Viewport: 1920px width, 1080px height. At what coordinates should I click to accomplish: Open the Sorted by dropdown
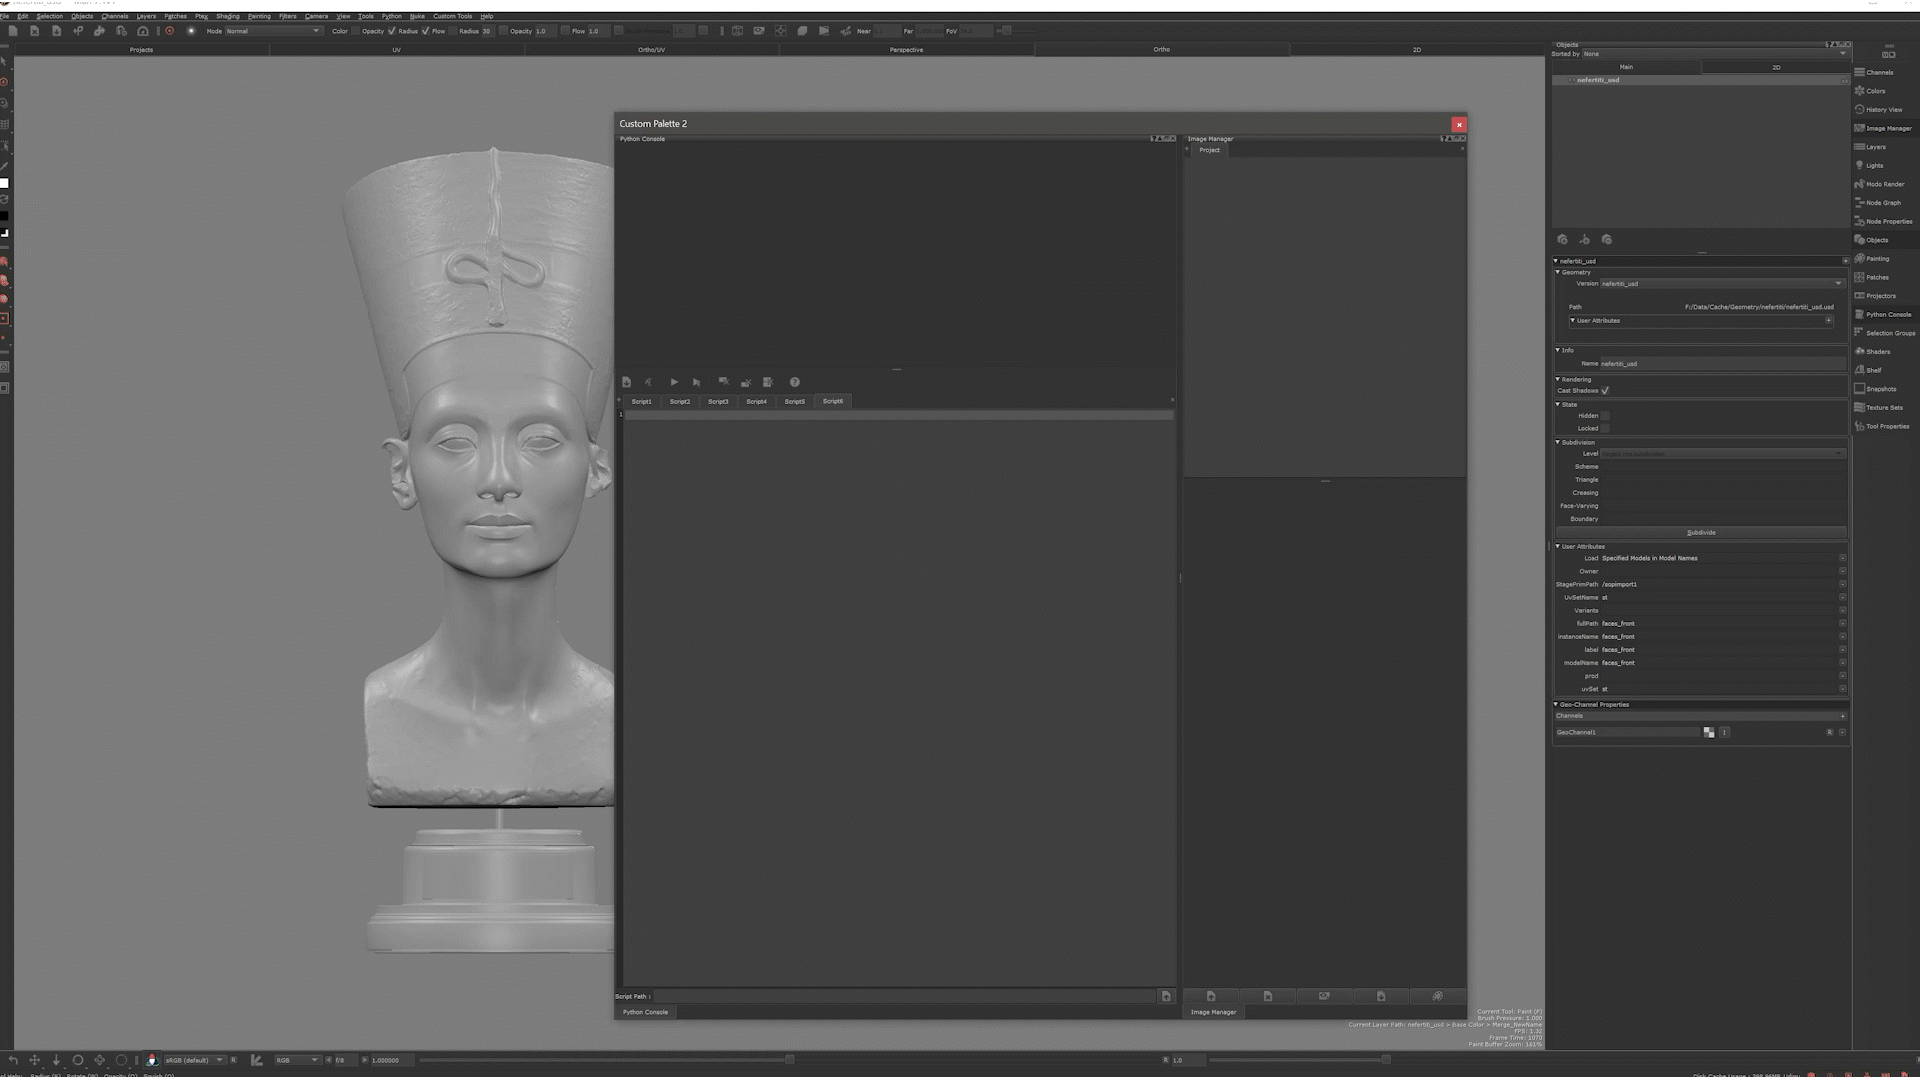tap(1714, 54)
